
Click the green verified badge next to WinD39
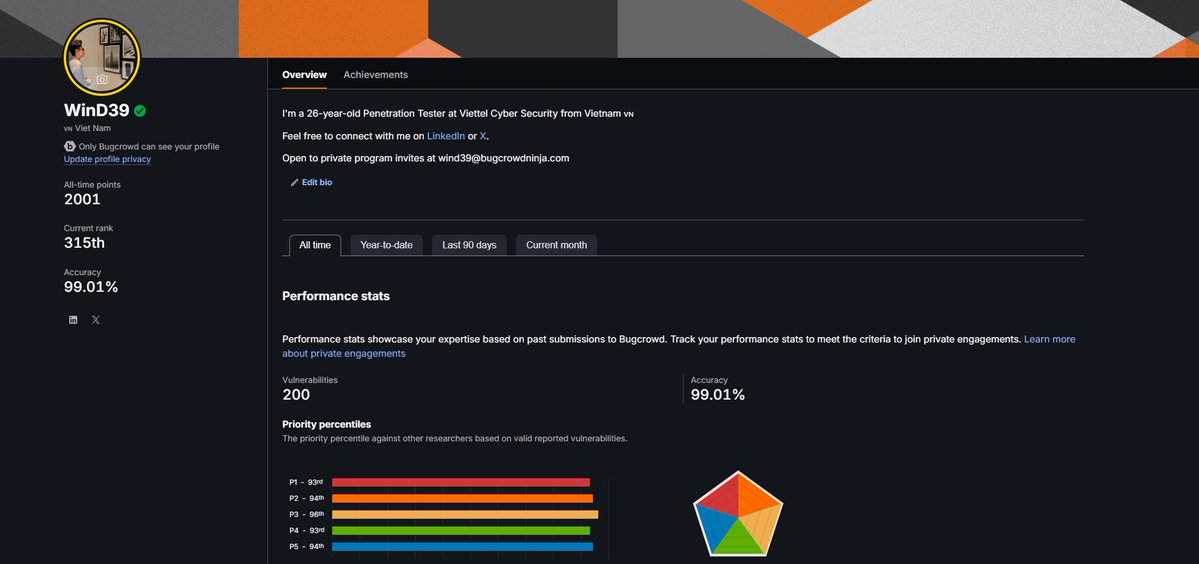tap(140, 111)
